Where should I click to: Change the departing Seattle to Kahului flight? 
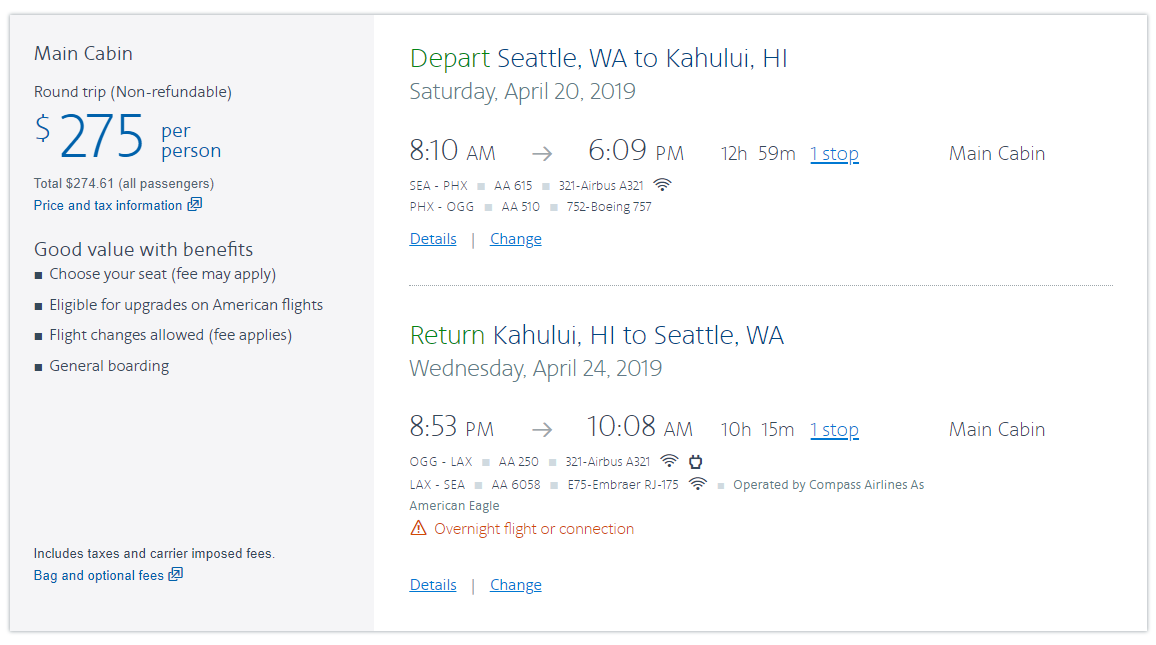[x=516, y=239]
